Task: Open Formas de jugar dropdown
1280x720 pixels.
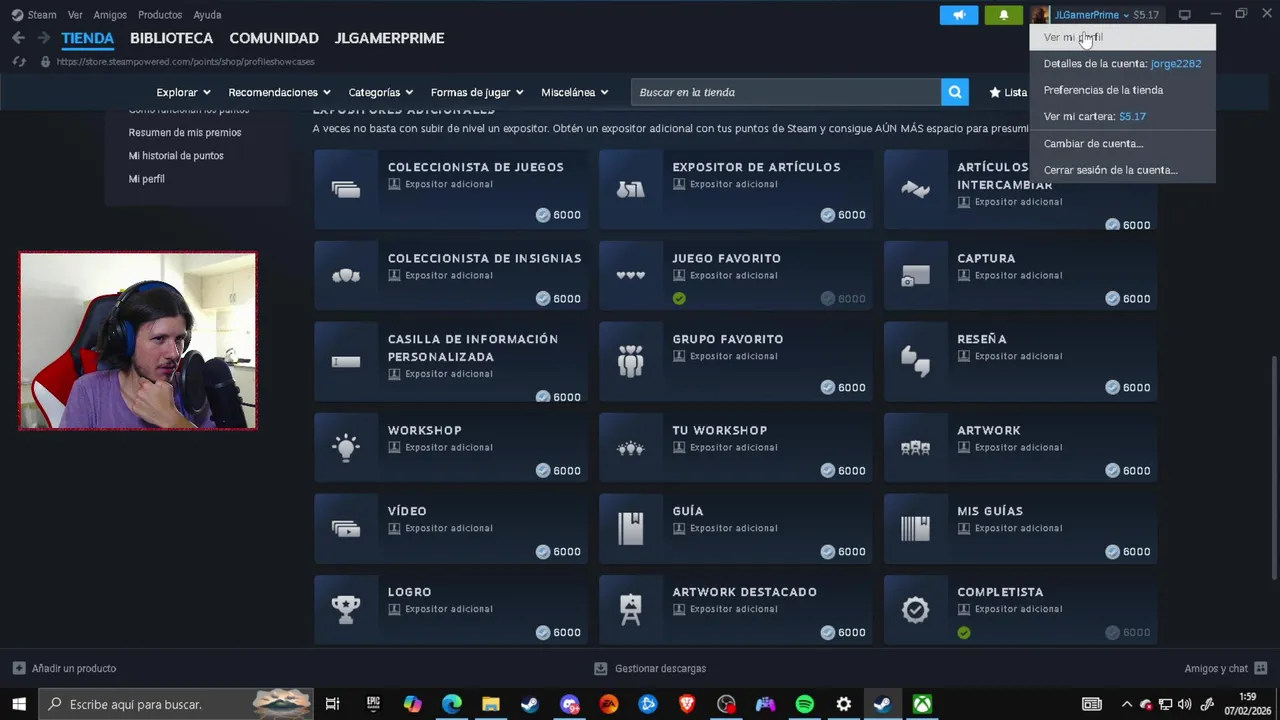Action: (477, 92)
